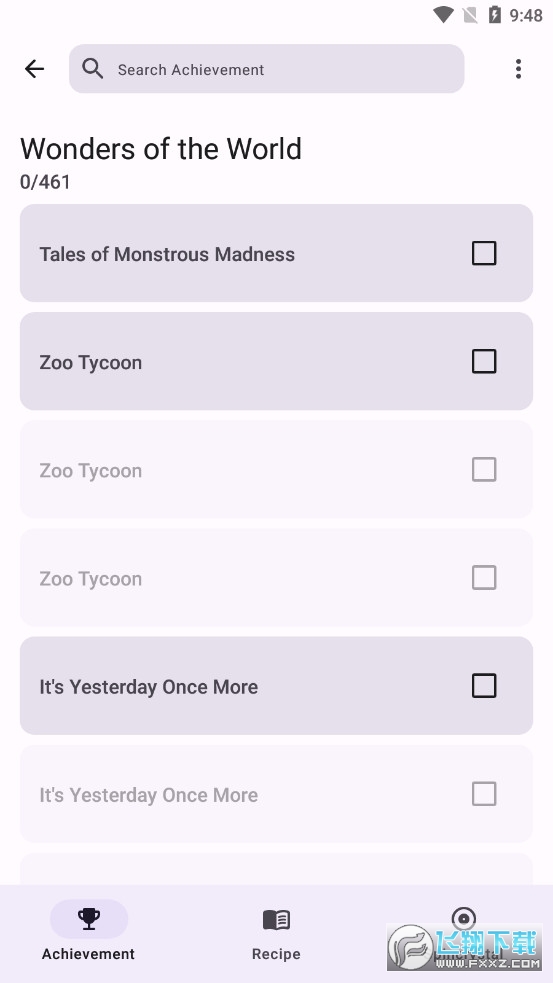The image size is (553, 983).
Task: Open highlighted It's Yesterday Once More entry
Action: coord(276,686)
